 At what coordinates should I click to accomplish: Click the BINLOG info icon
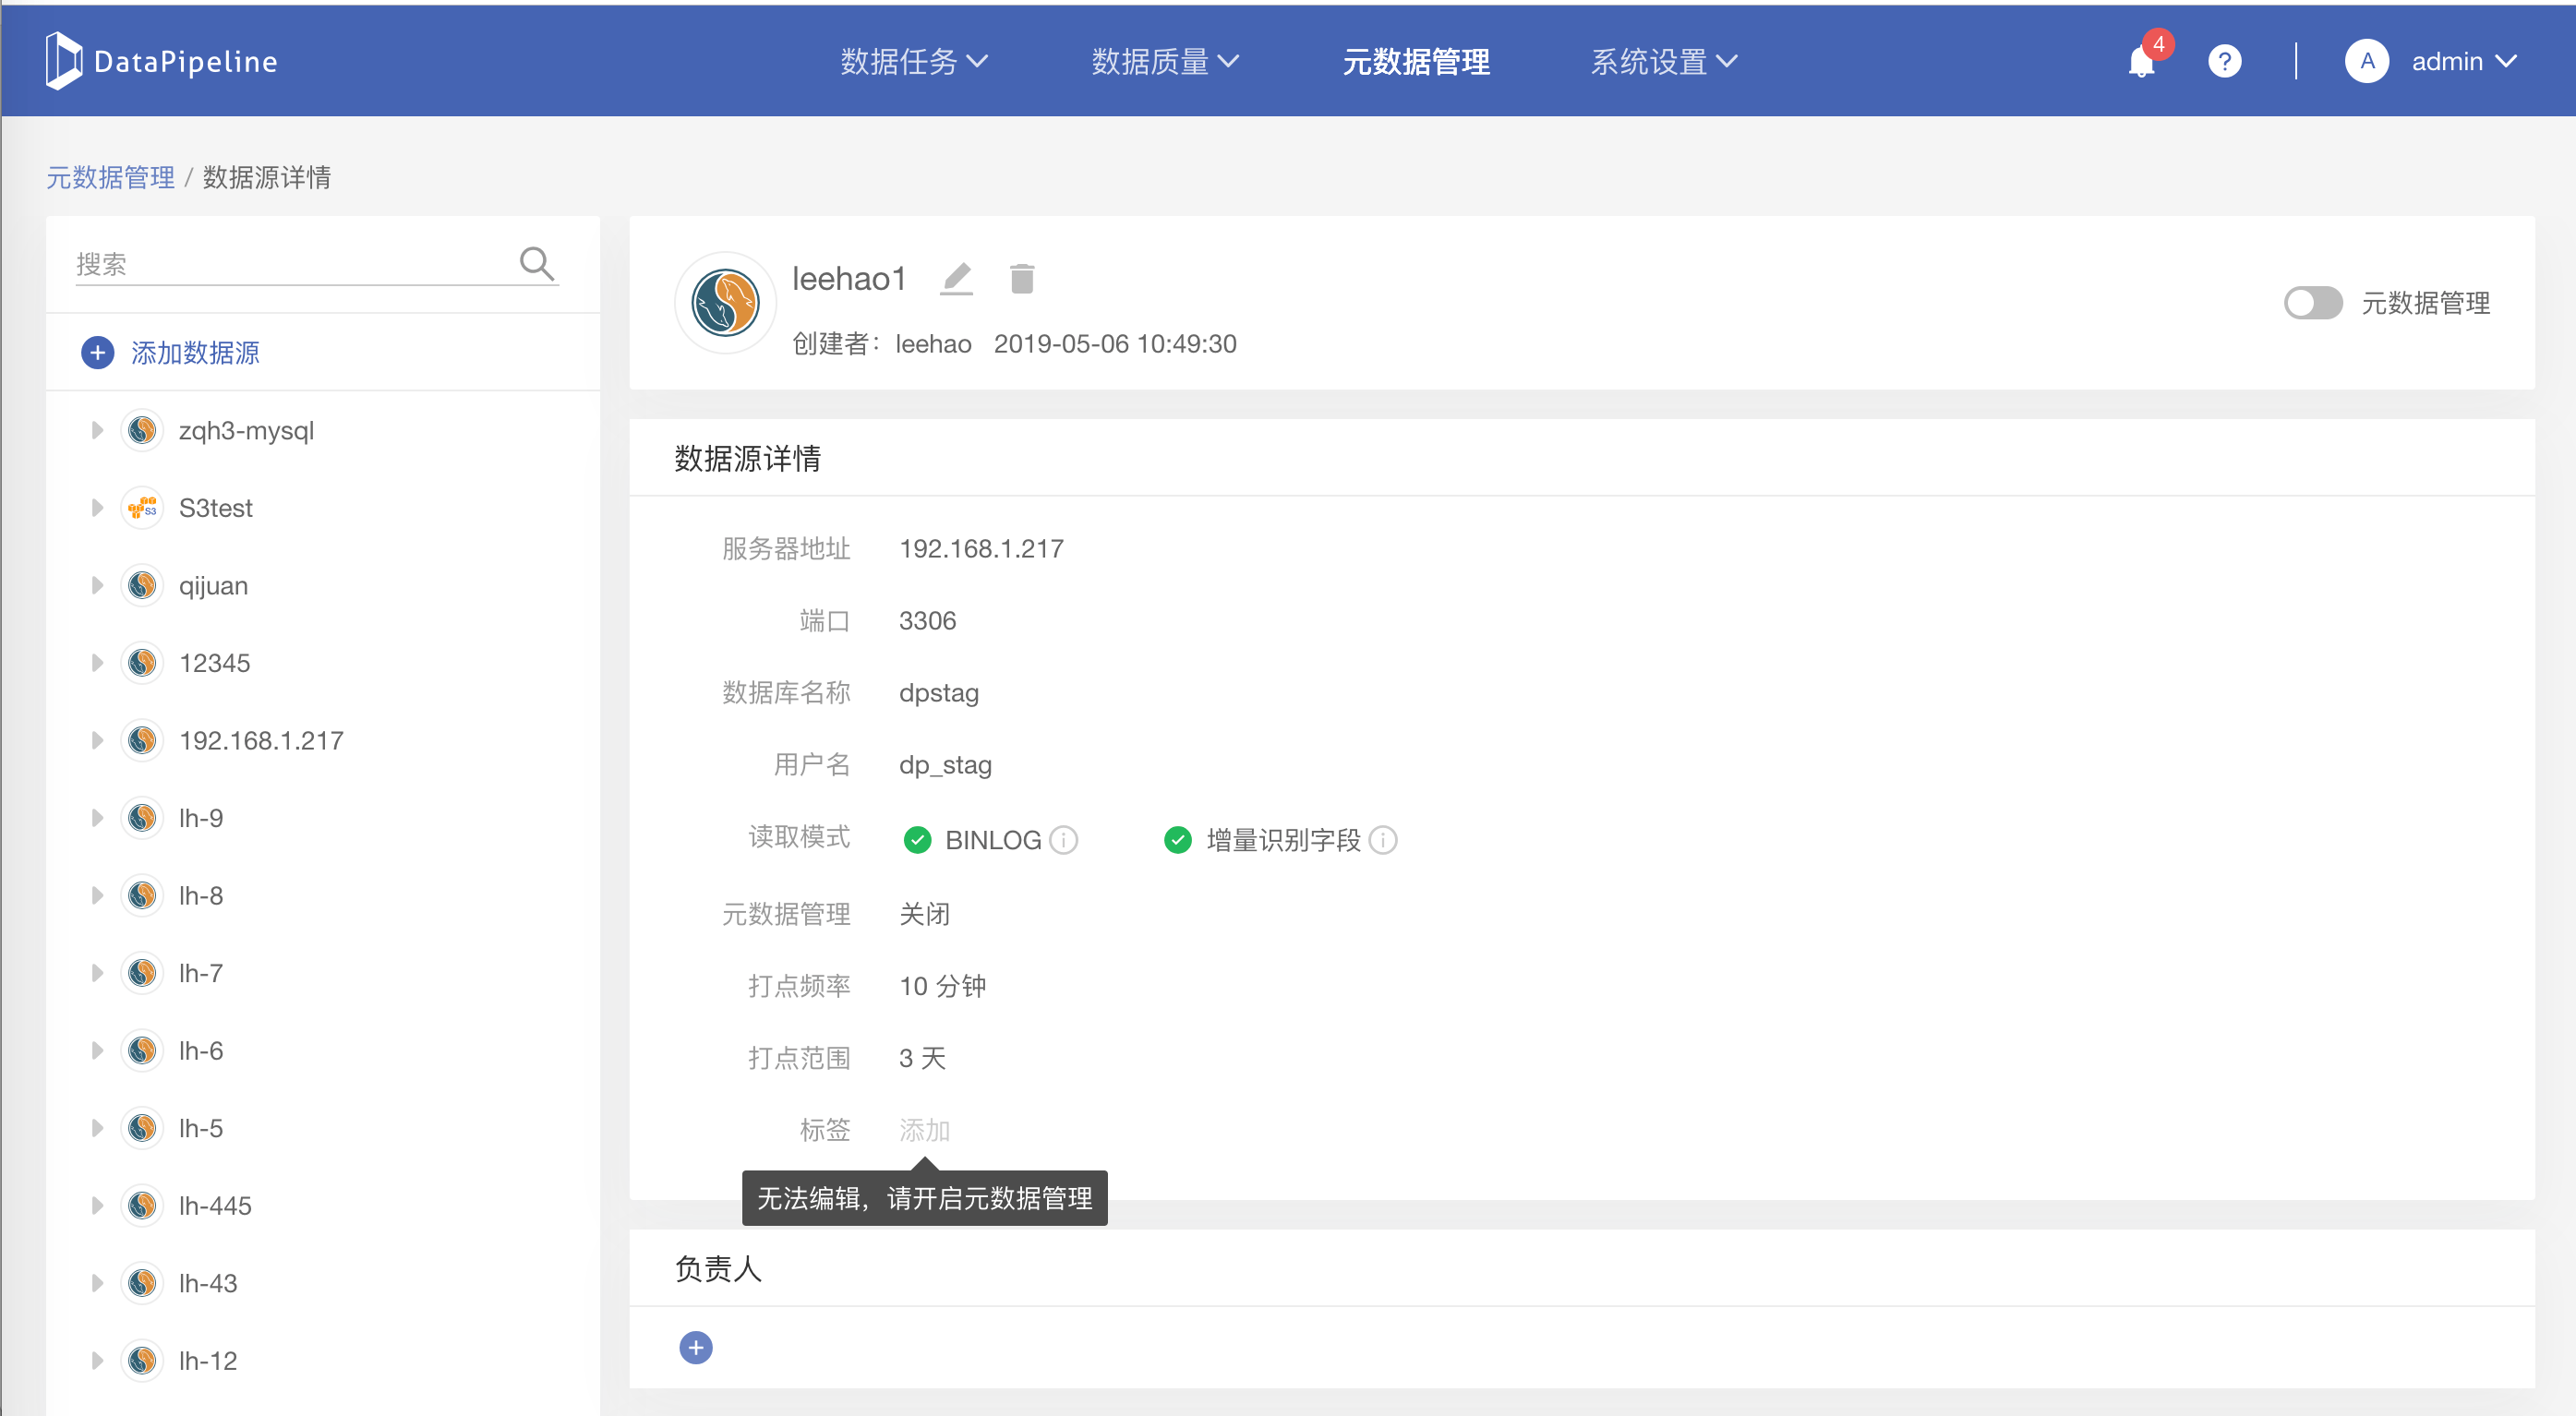pos(1065,840)
